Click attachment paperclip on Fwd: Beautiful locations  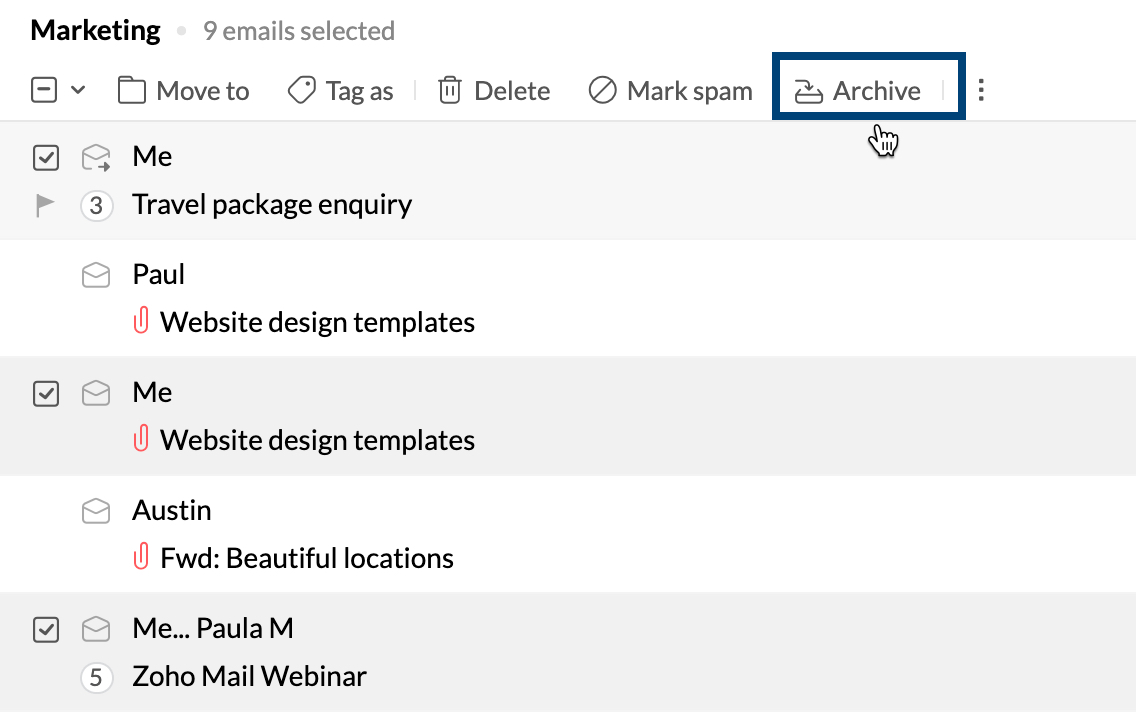pyautogui.click(x=141, y=558)
